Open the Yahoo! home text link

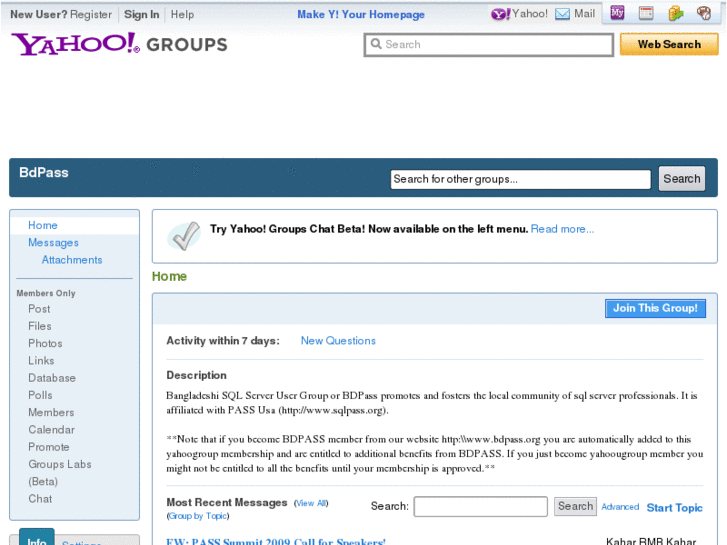pos(529,14)
